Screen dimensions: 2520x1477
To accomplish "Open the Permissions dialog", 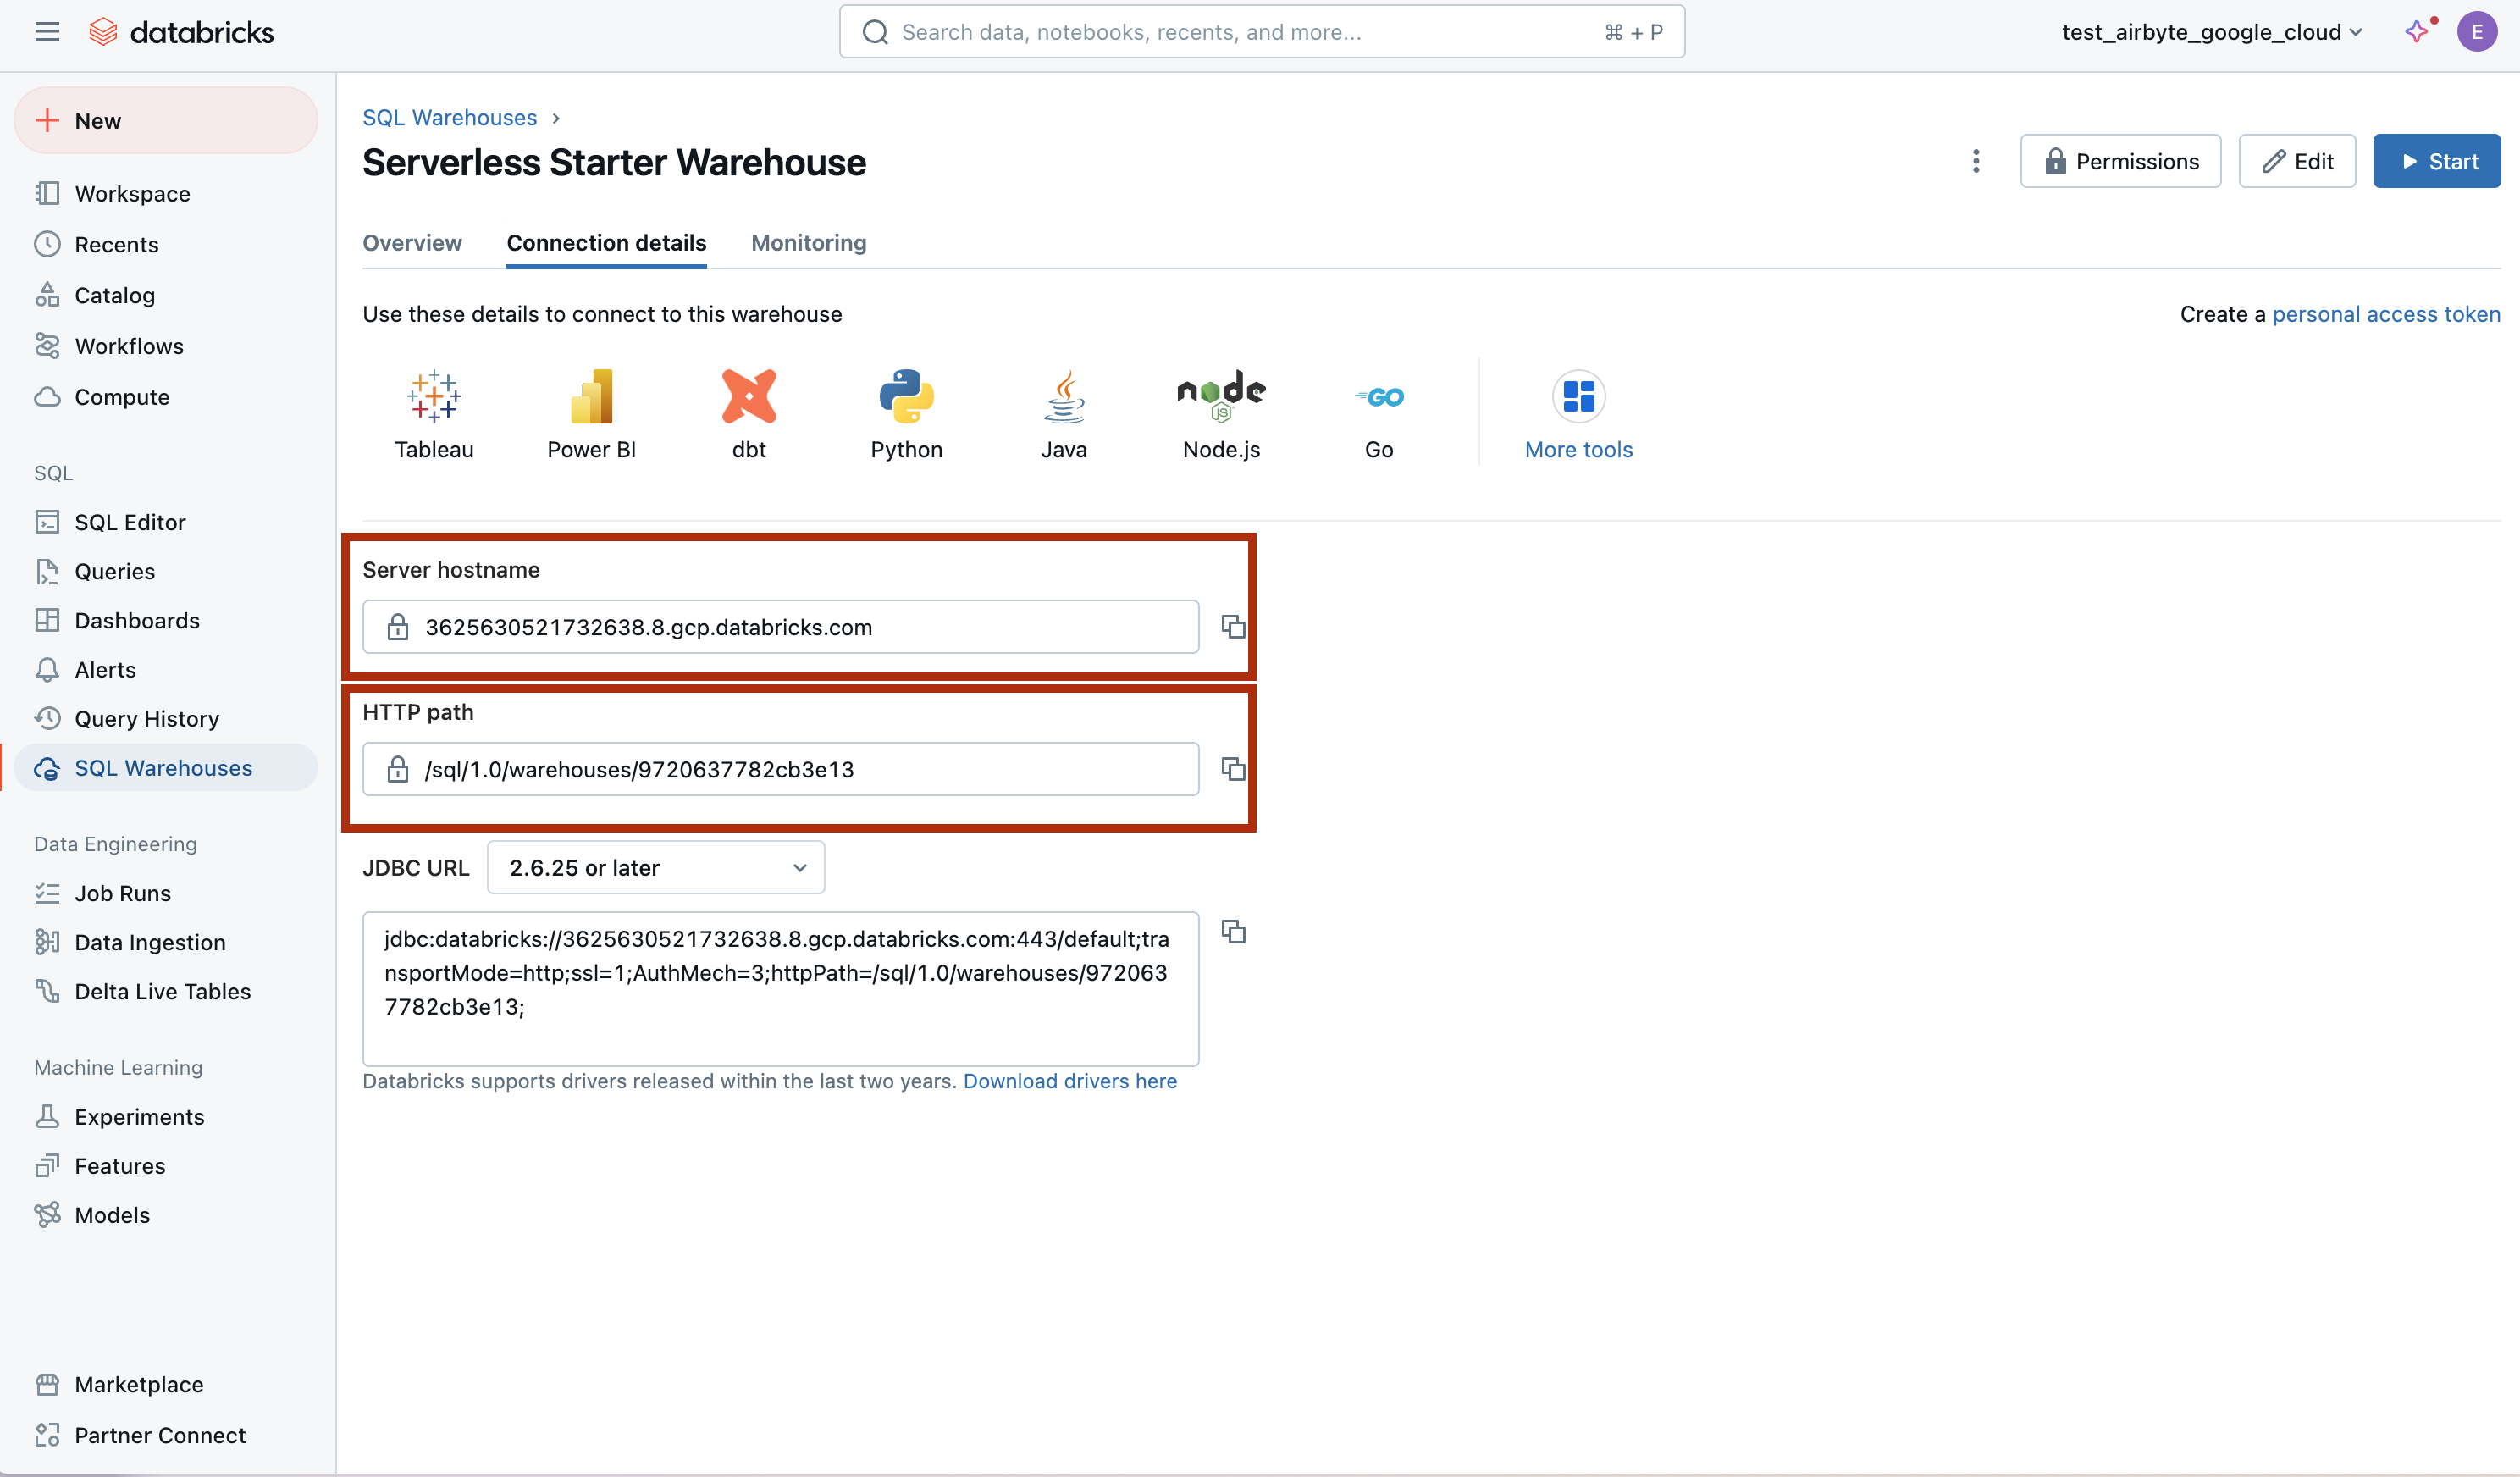I will [x=2121, y=161].
